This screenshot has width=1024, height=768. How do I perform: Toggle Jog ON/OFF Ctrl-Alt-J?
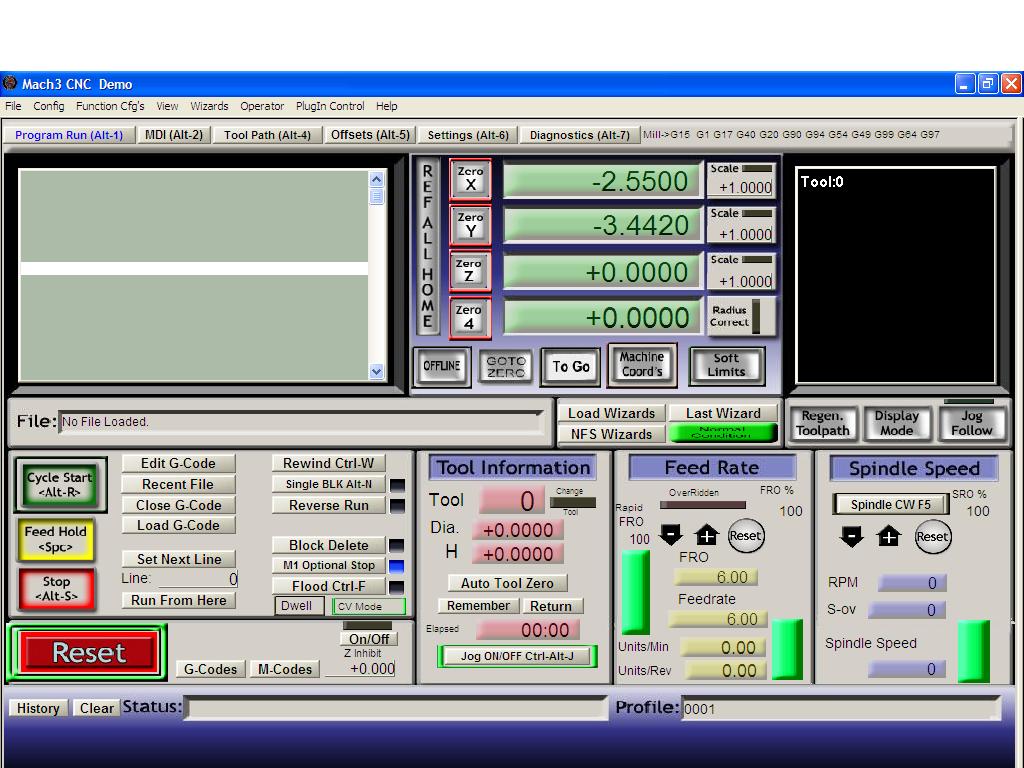(x=517, y=656)
